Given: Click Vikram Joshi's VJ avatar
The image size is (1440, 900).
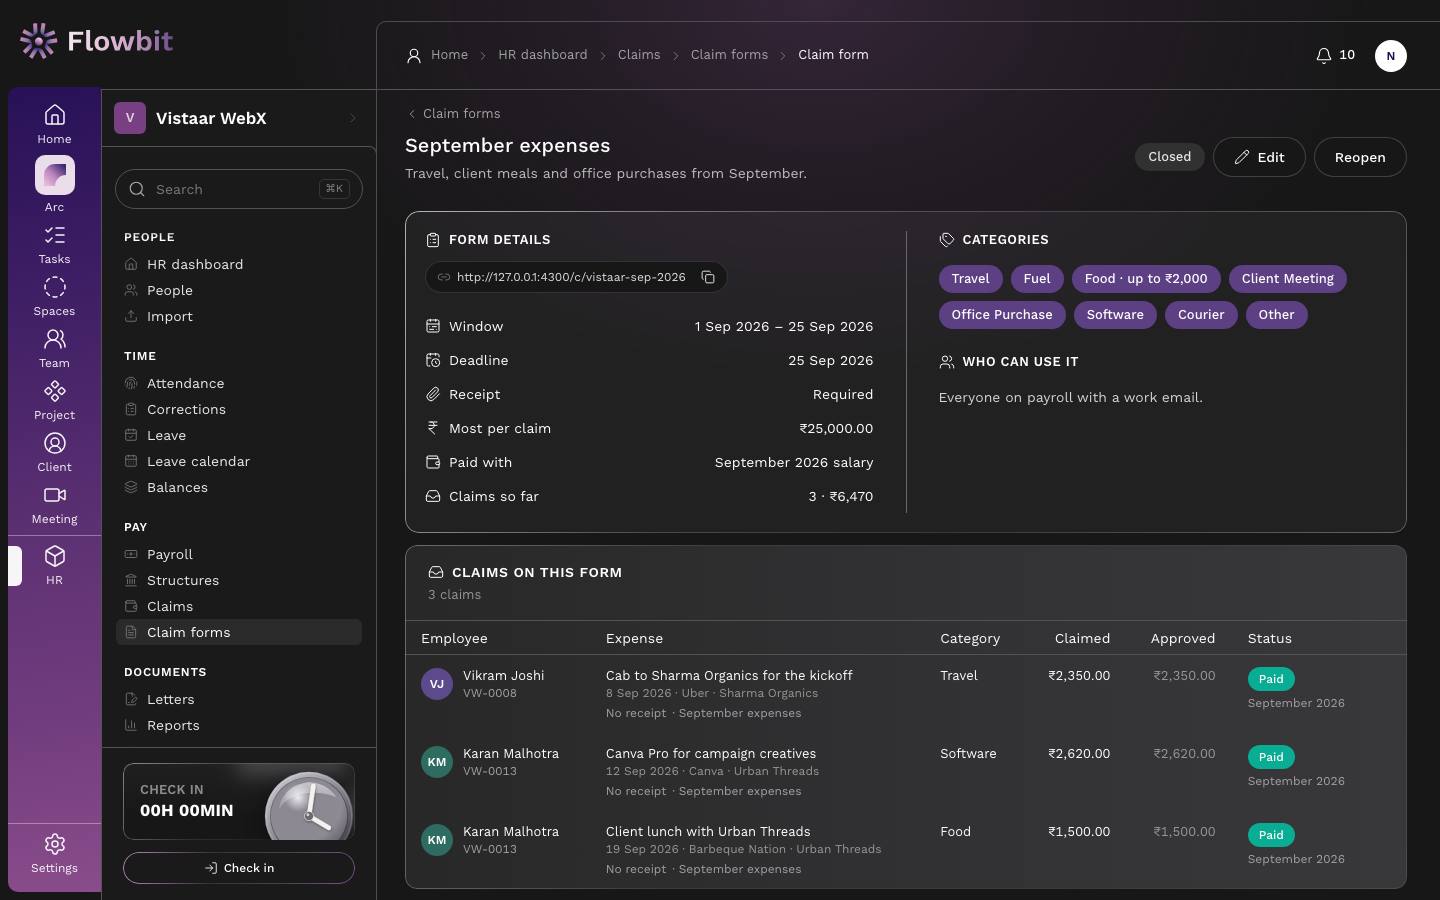Looking at the screenshot, I should tap(437, 684).
